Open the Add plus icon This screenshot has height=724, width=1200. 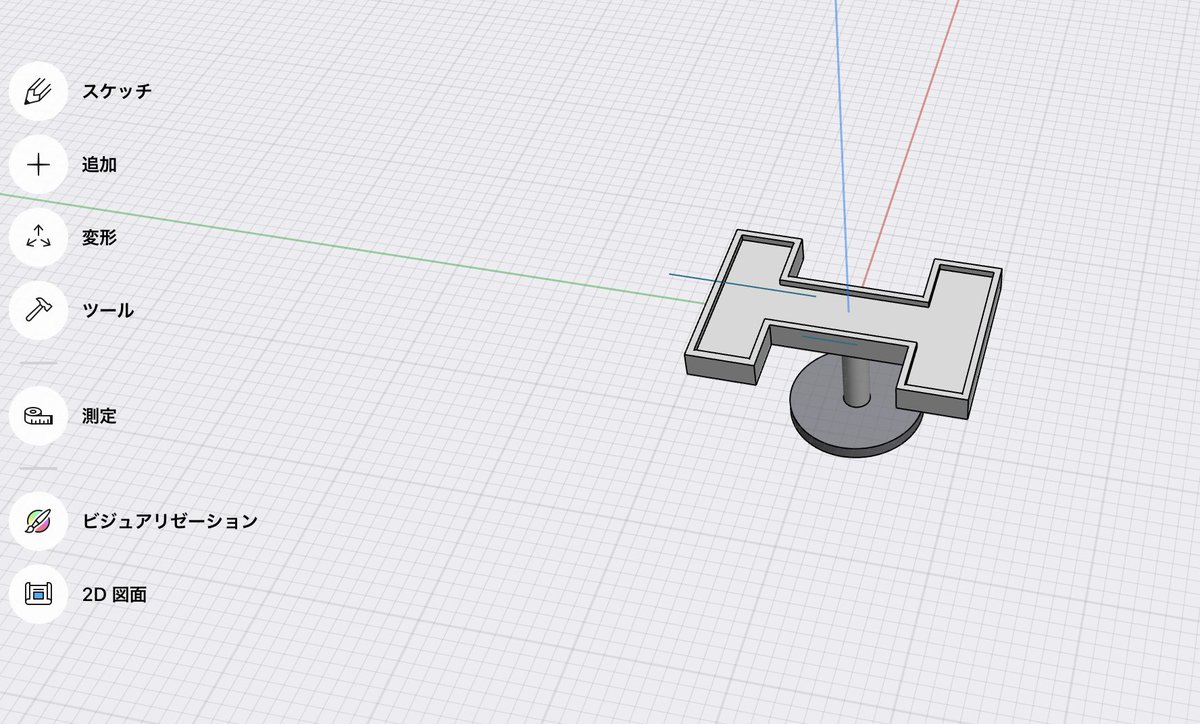(38, 165)
